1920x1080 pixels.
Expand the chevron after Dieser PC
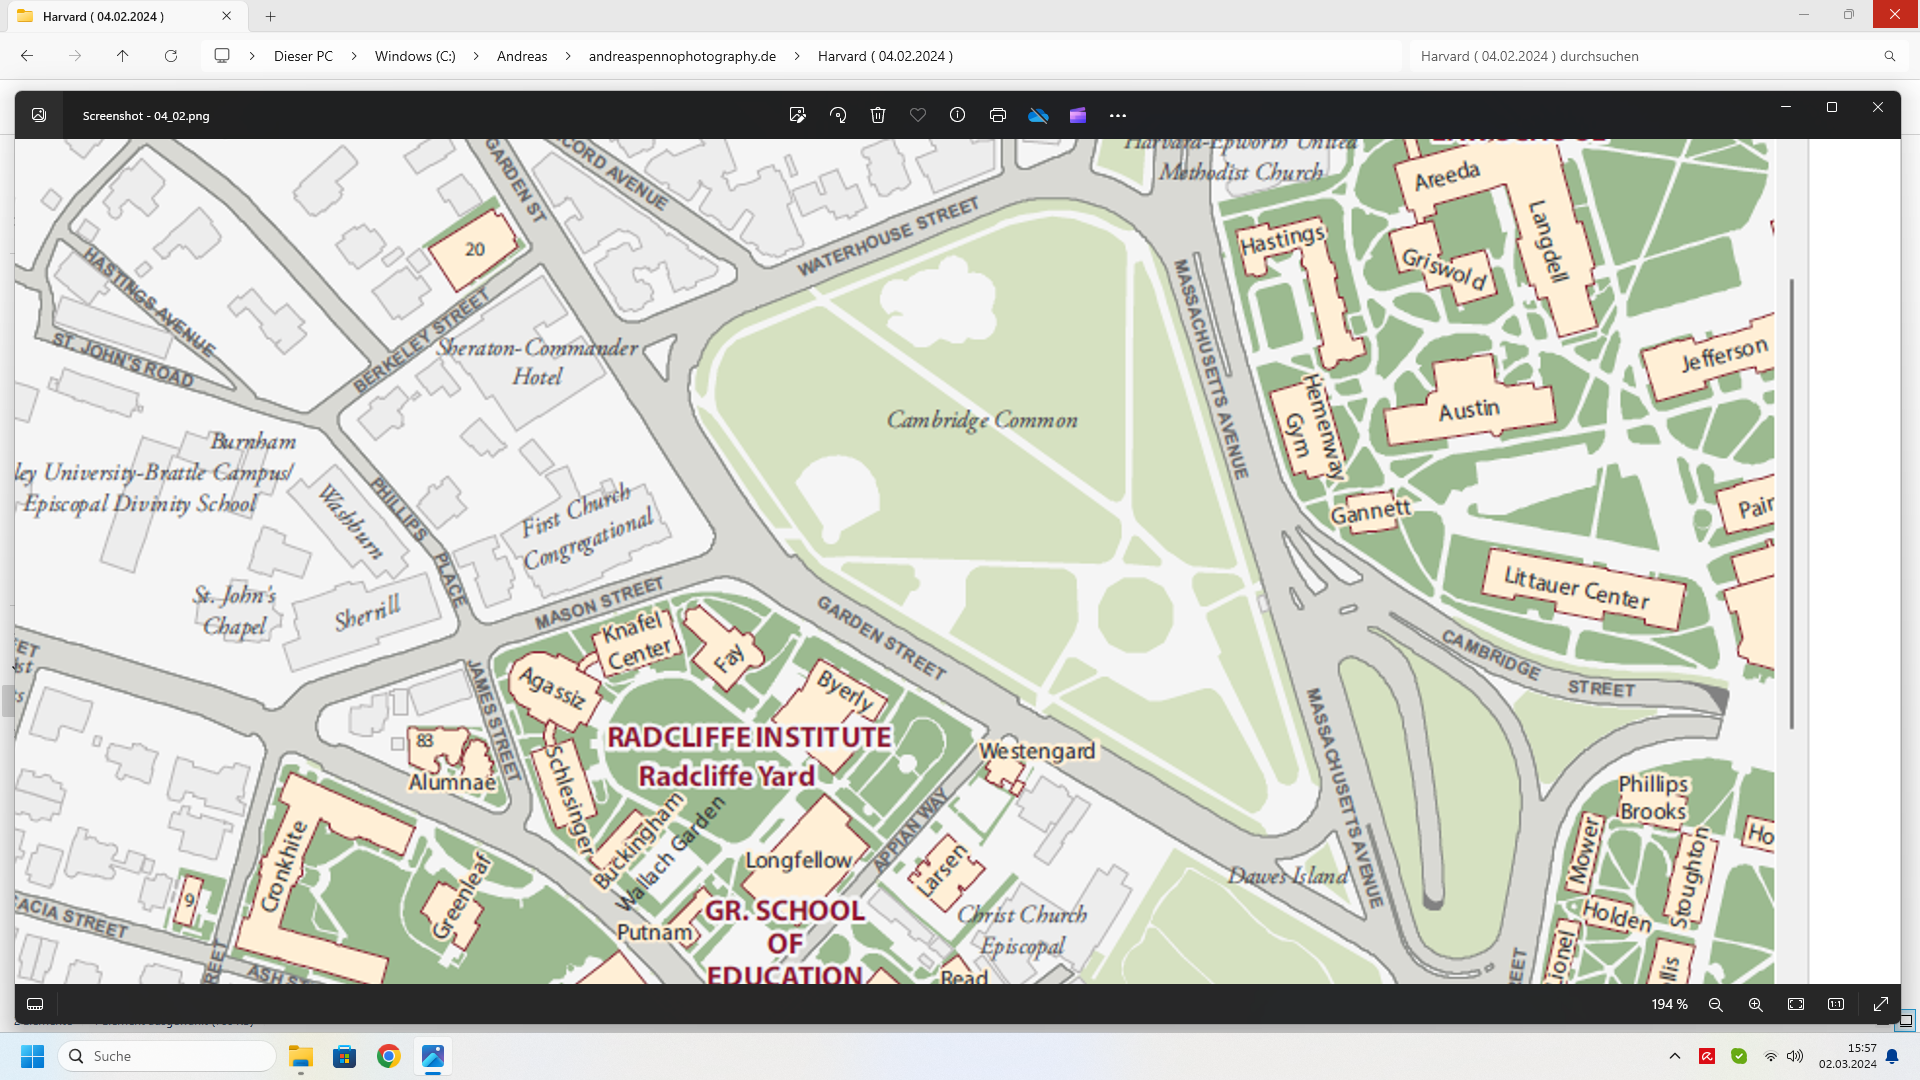[x=354, y=56]
